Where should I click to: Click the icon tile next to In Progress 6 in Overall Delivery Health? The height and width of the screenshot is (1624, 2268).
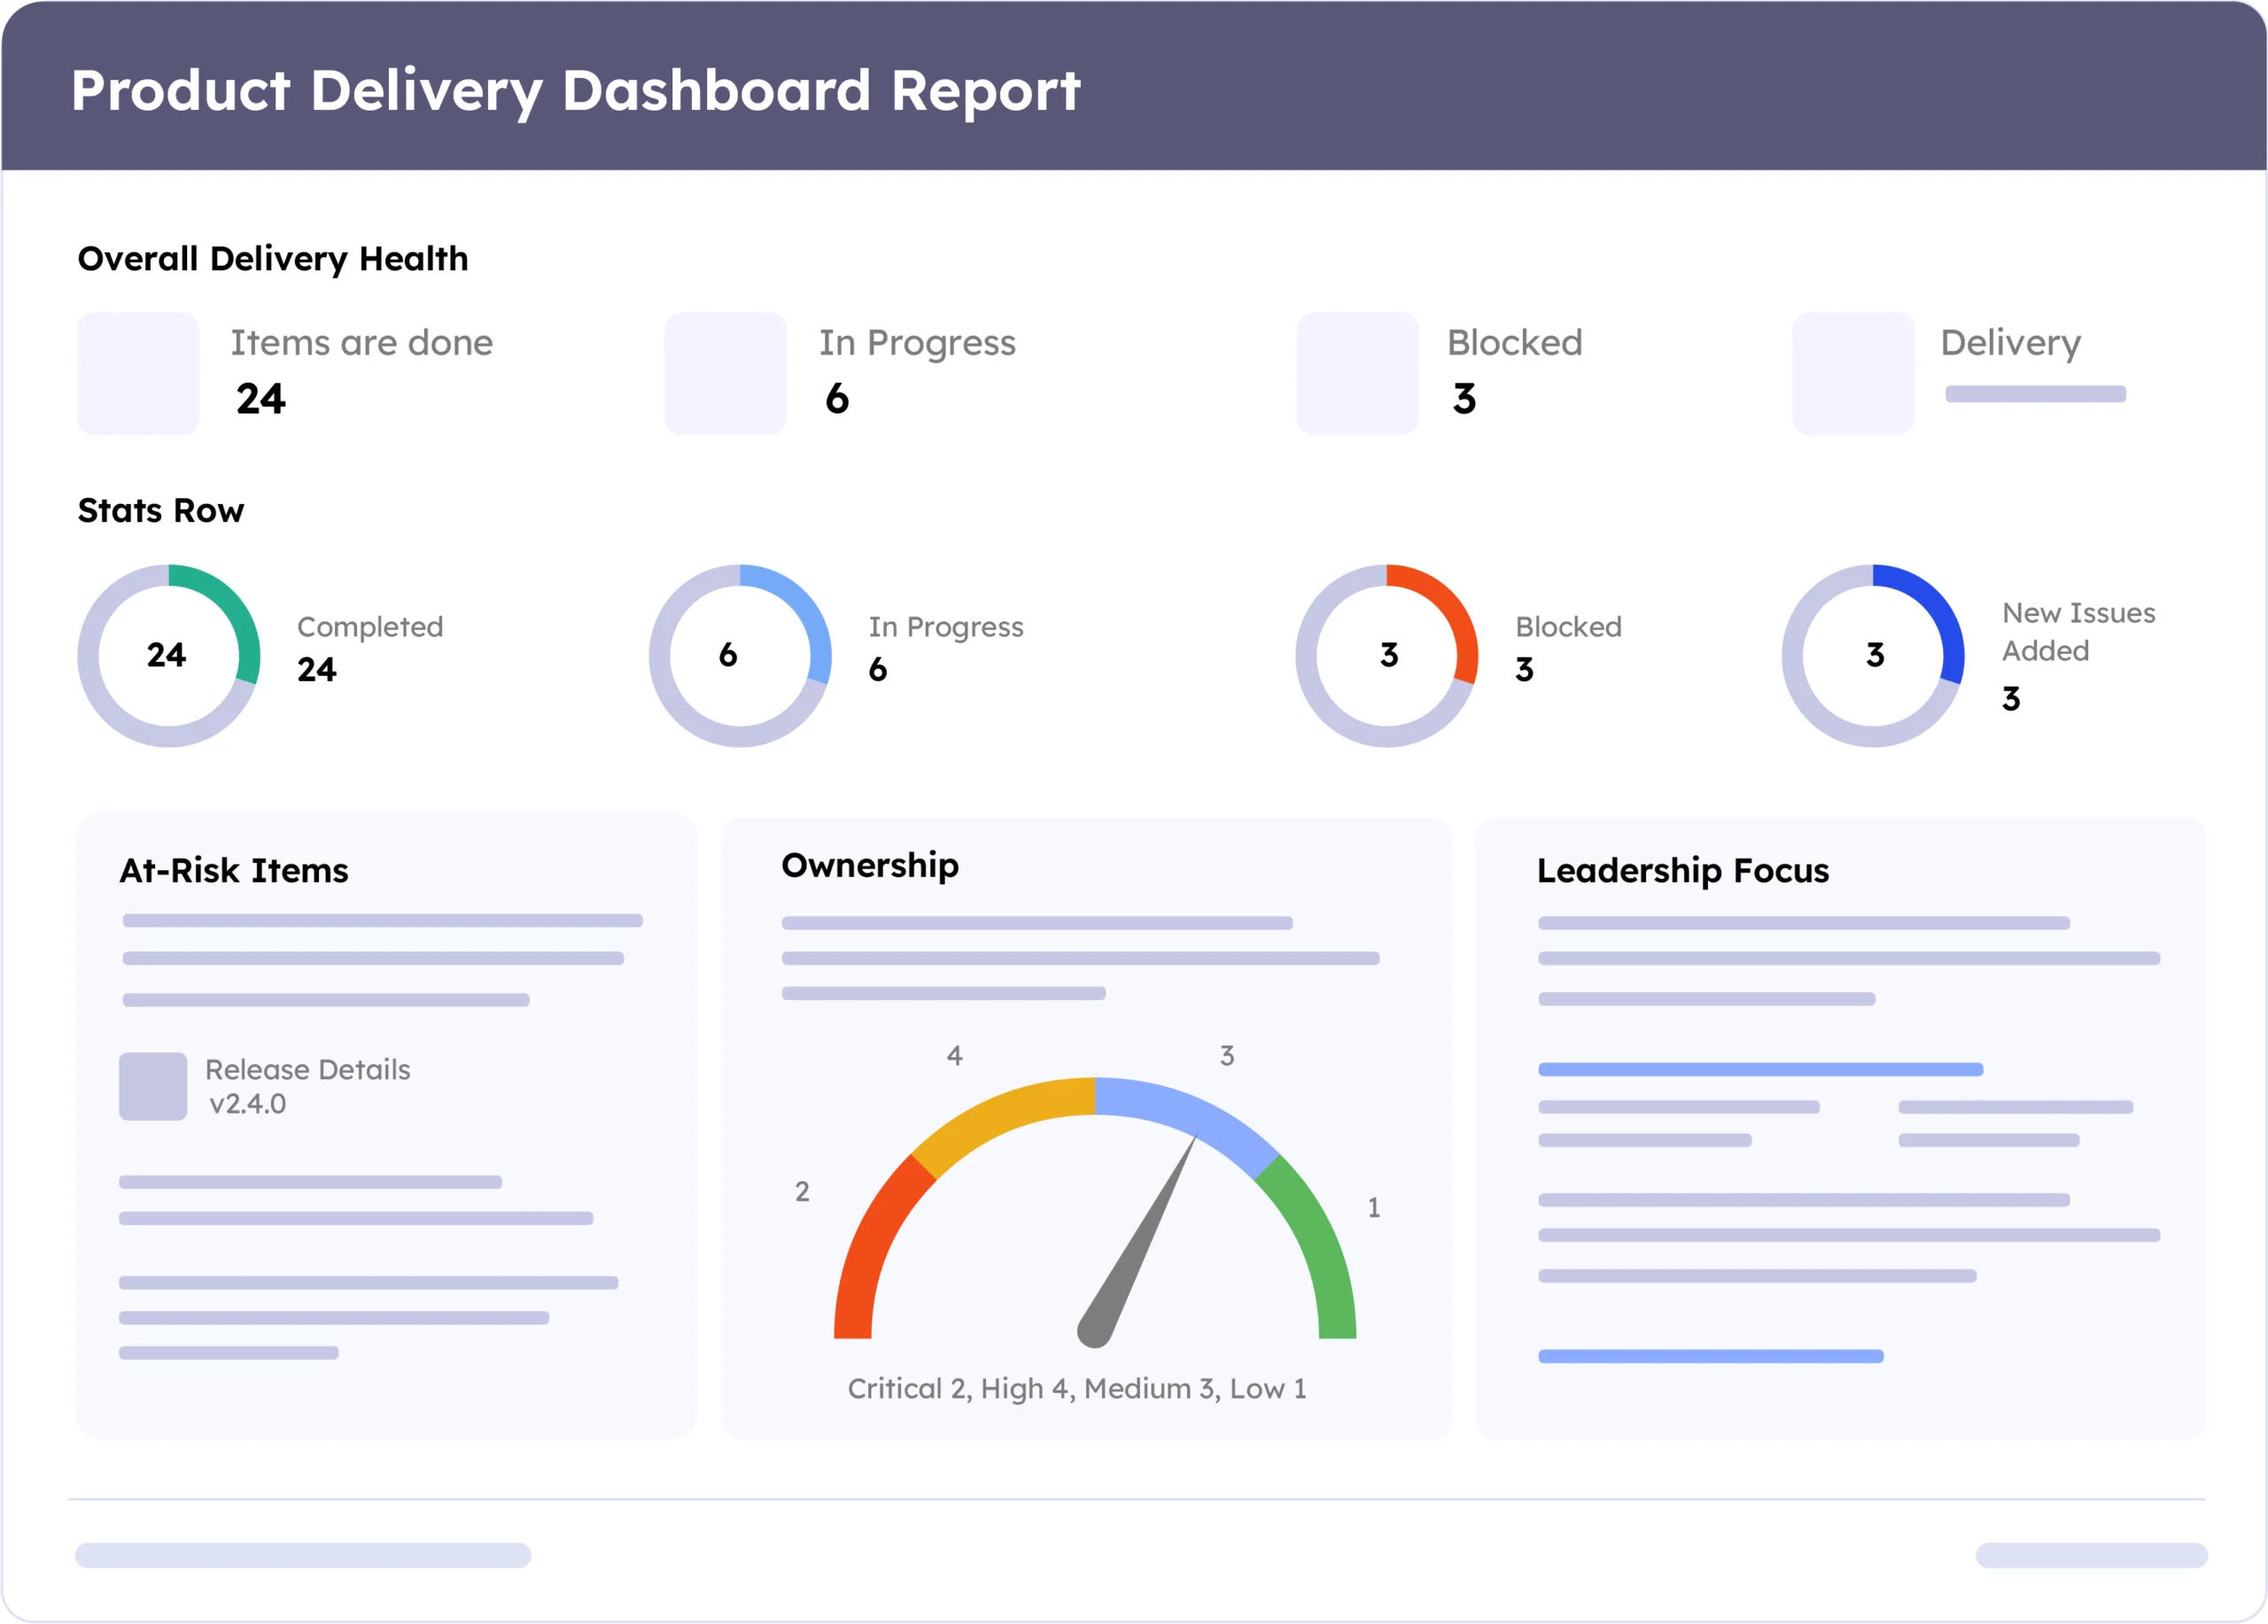pos(726,374)
